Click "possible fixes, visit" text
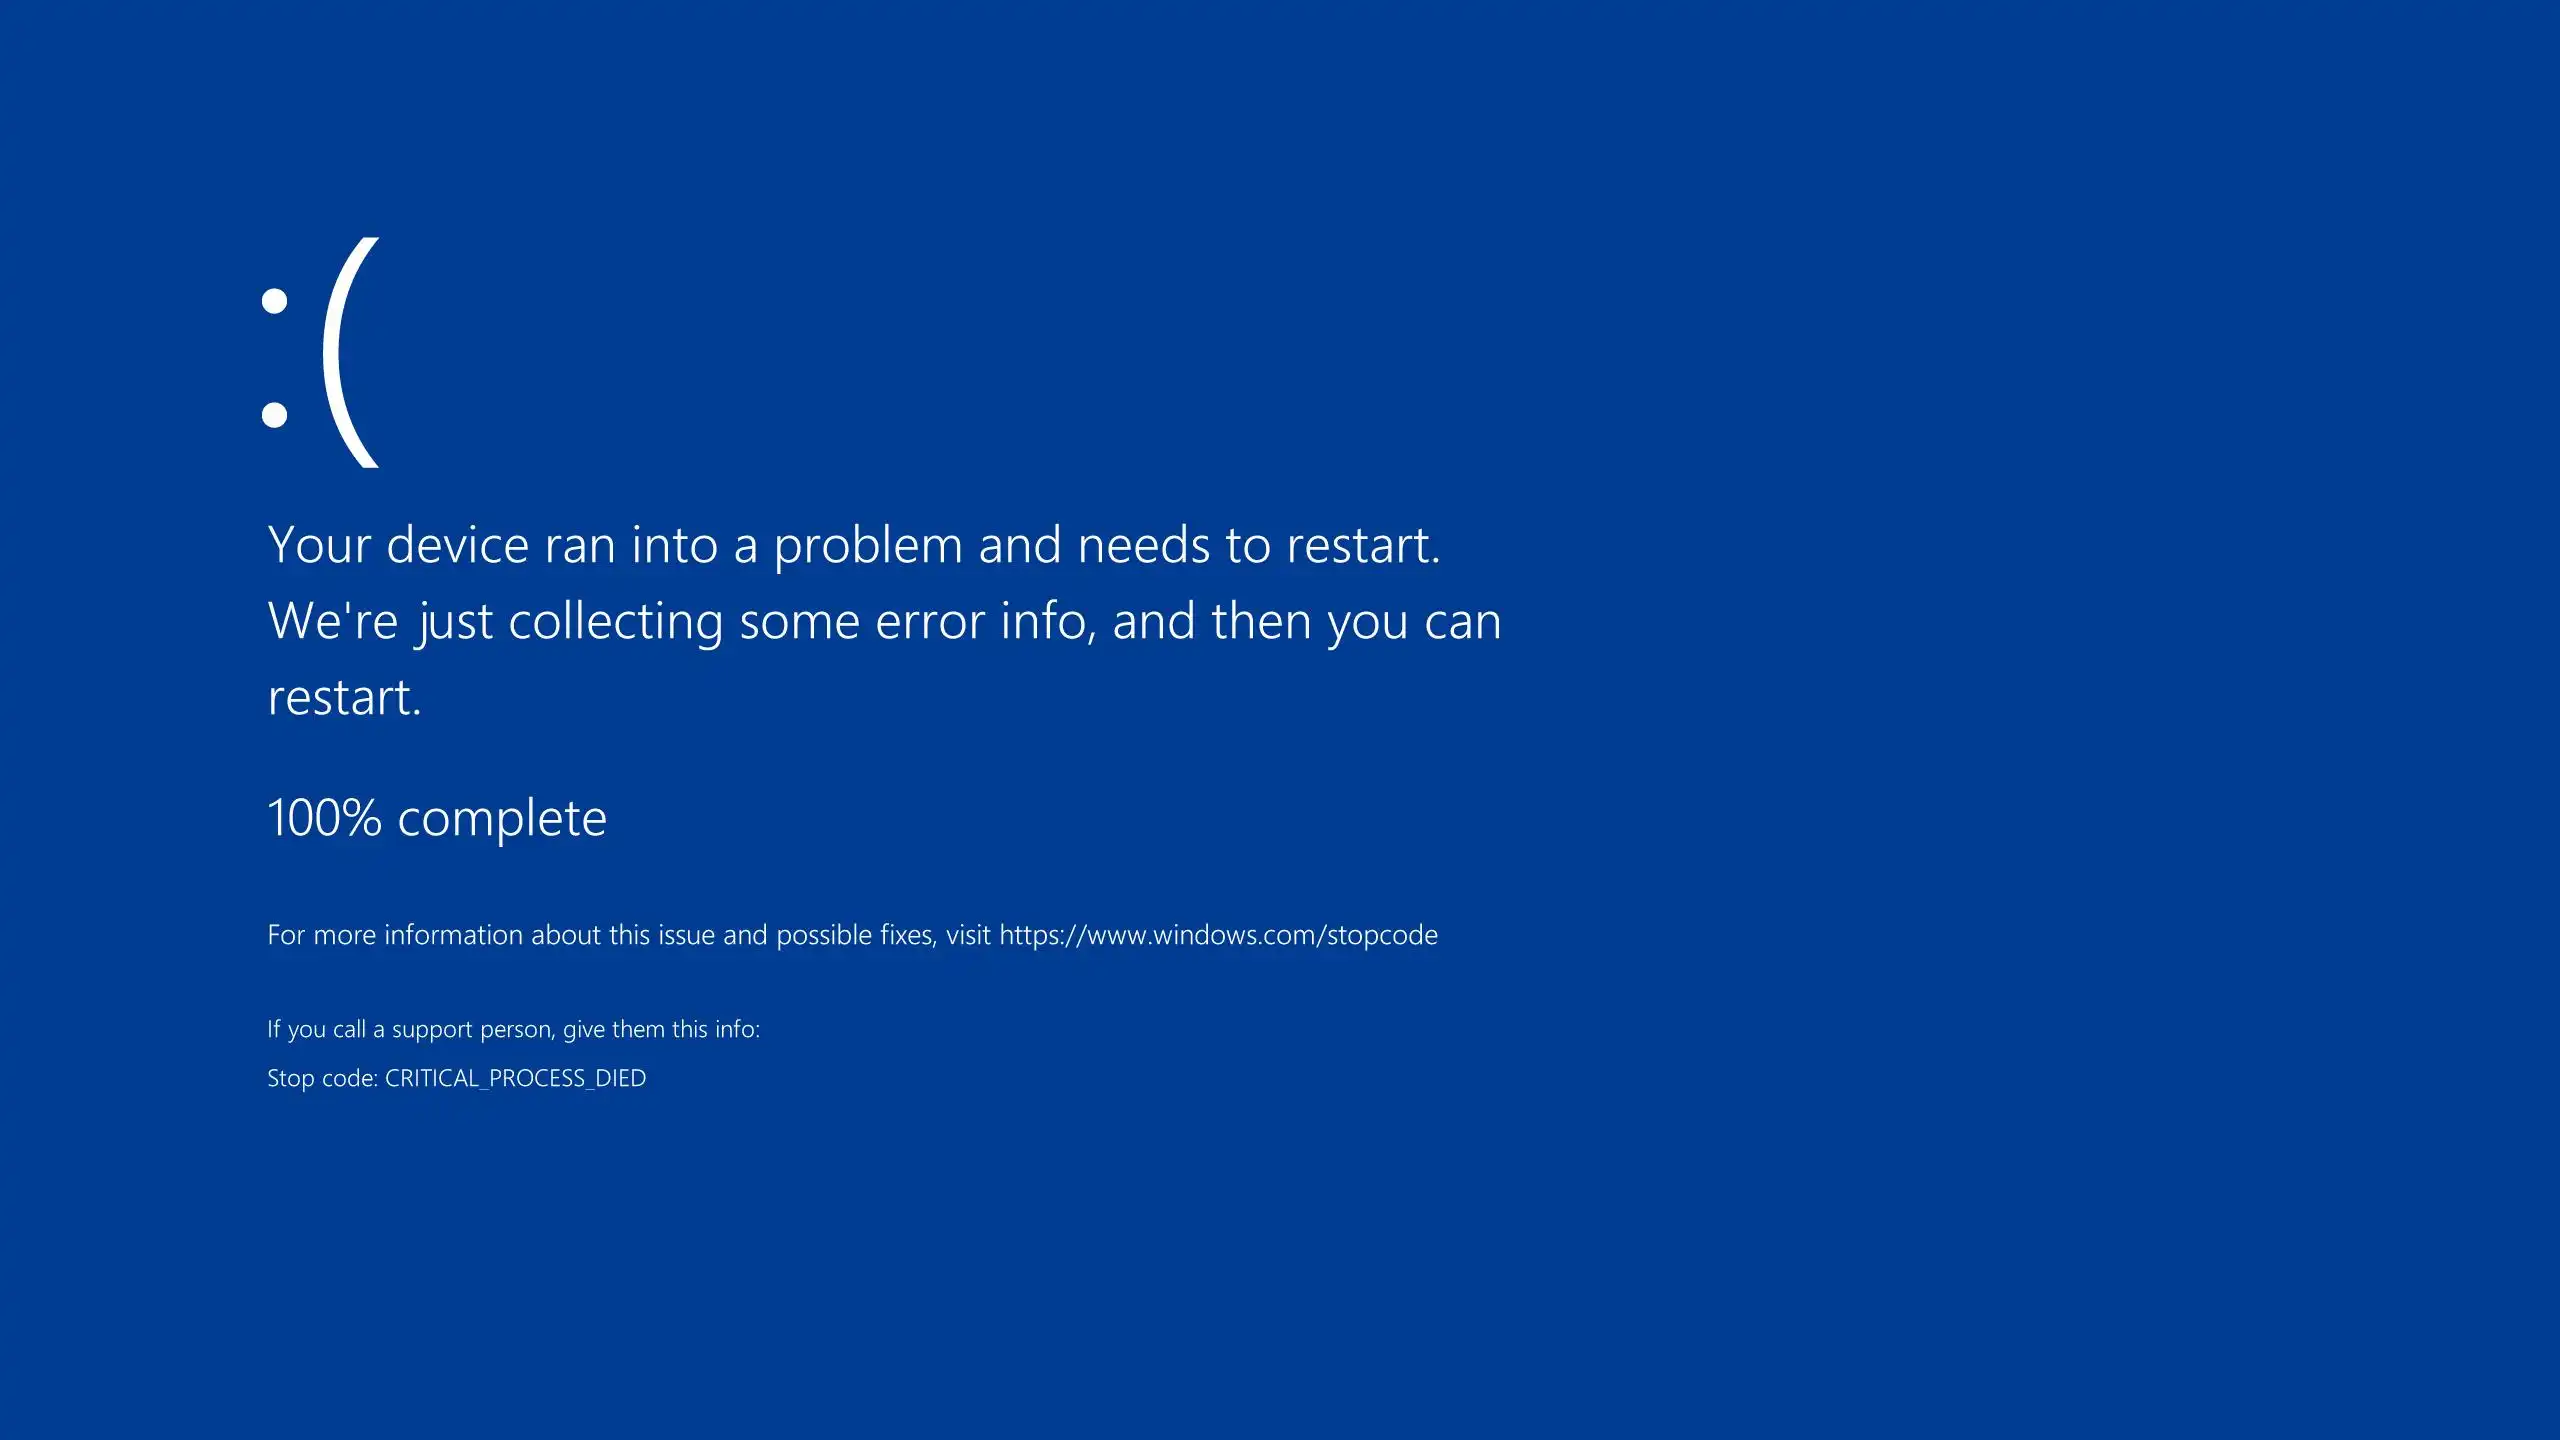Screen dimensions: 2560x1440 pos(883,935)
